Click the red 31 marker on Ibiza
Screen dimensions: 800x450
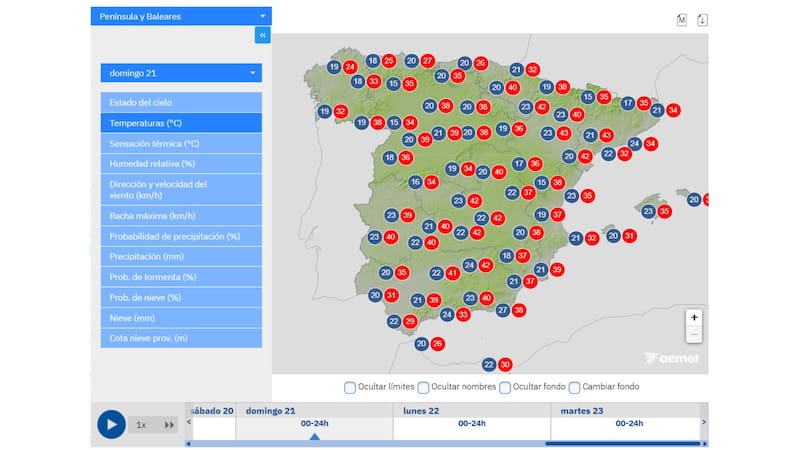pyautogui.click(x=630, y=236)
